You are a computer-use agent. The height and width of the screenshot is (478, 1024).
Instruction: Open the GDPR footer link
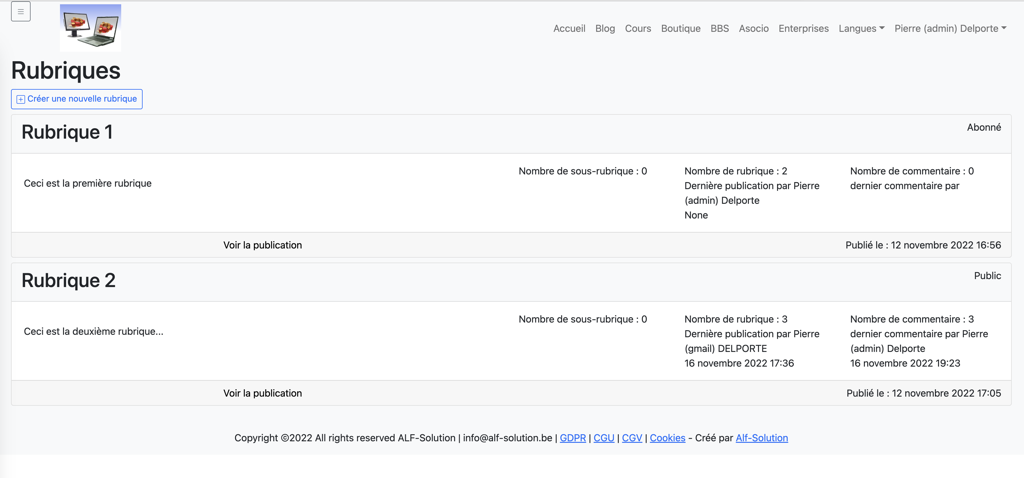(573, 438)
